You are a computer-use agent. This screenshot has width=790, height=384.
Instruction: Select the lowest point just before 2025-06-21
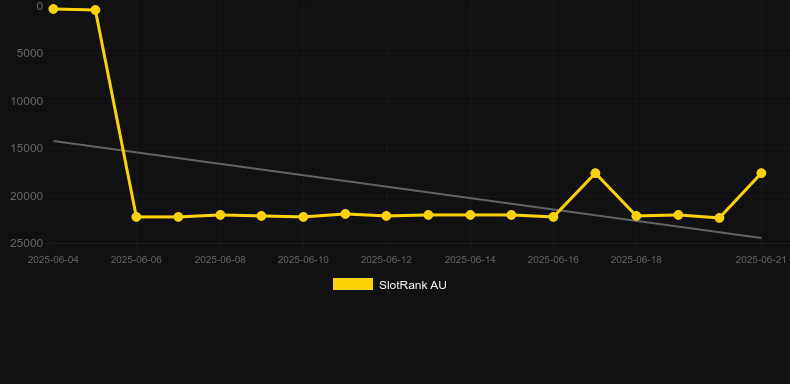[719, 218]
